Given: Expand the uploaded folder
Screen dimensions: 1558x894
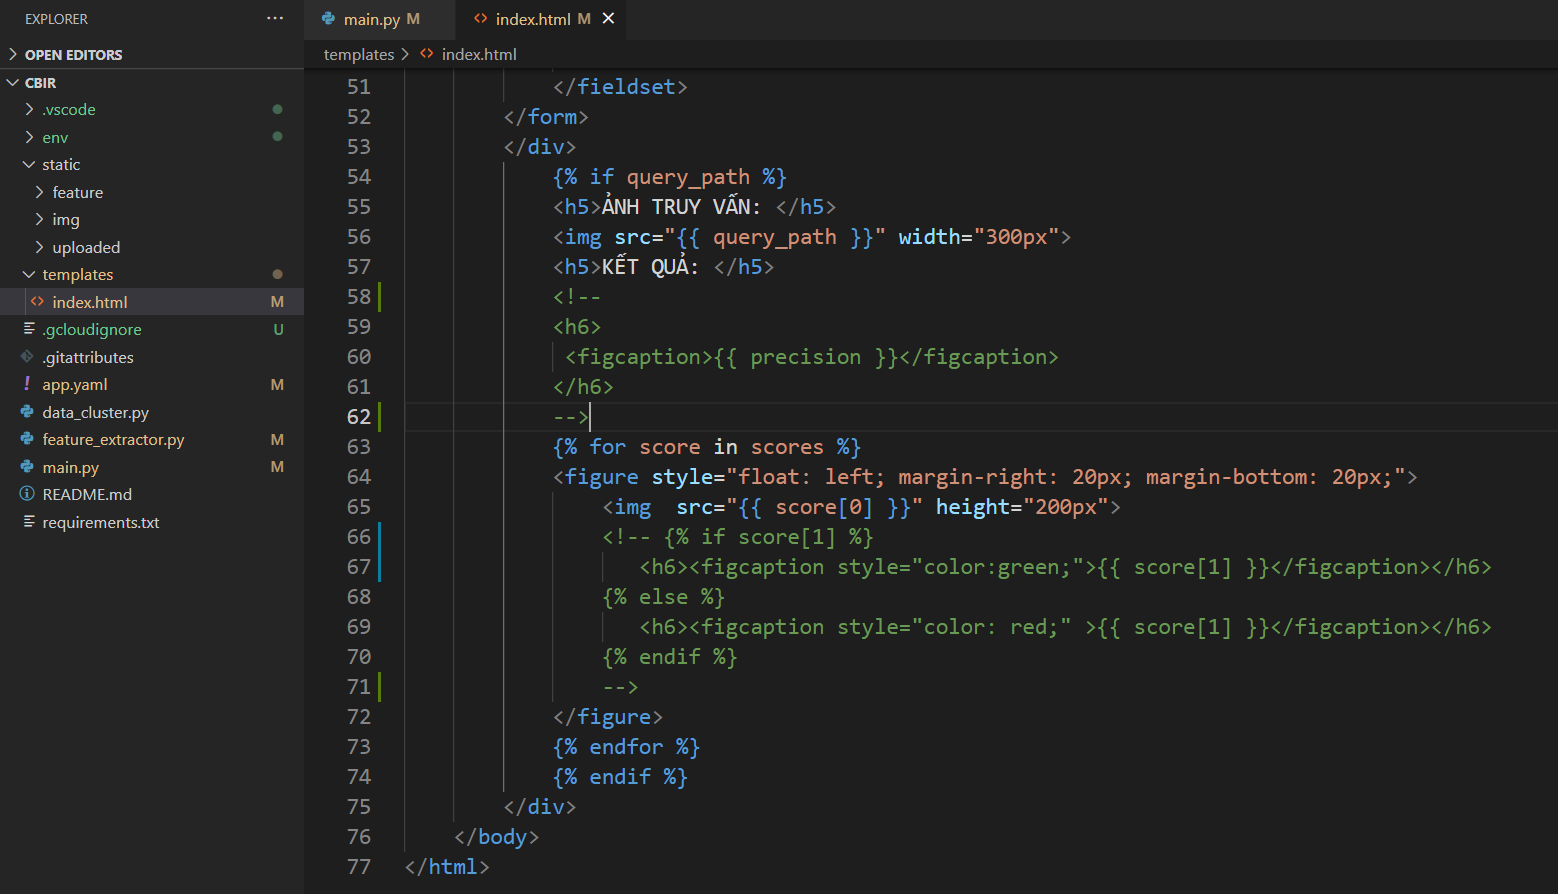Looking at the screenshot, I should (86, 248).
